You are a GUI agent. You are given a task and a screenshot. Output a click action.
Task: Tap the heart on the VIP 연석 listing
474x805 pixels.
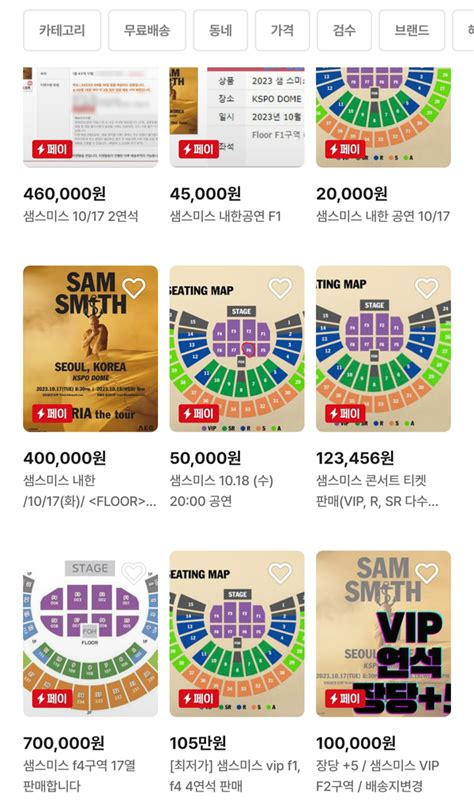(427, 573)
